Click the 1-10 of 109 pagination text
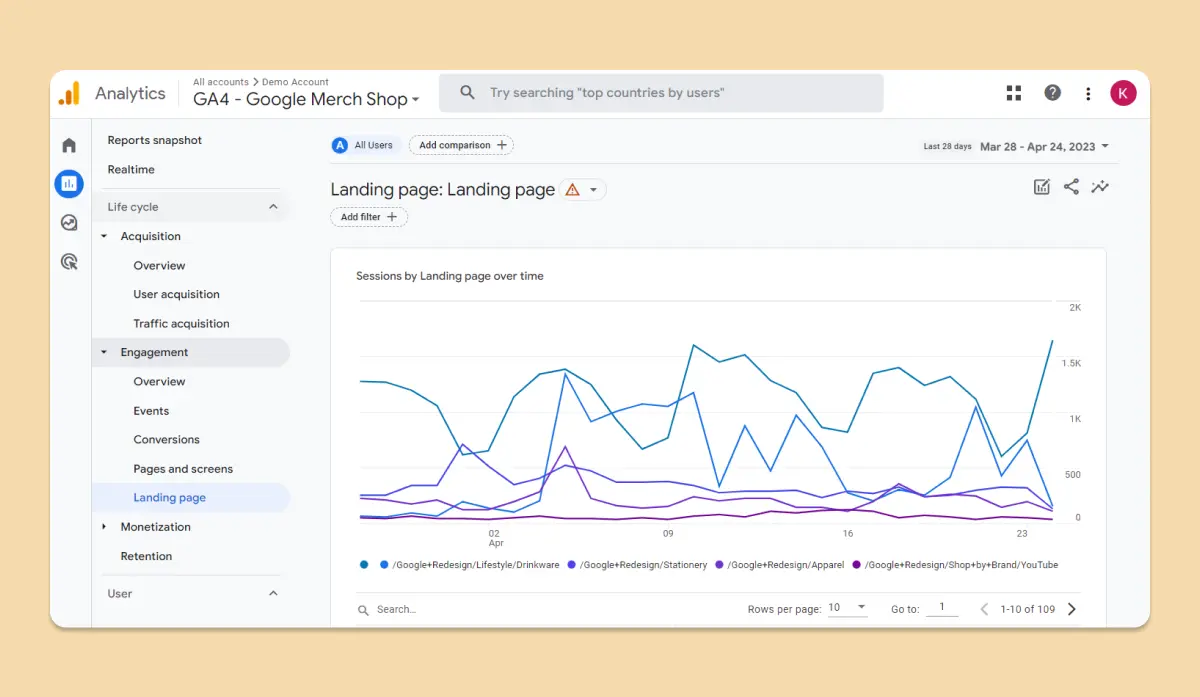This screenshot has width=1200, height=697. pyautogui.click(x=1028, y=609)
